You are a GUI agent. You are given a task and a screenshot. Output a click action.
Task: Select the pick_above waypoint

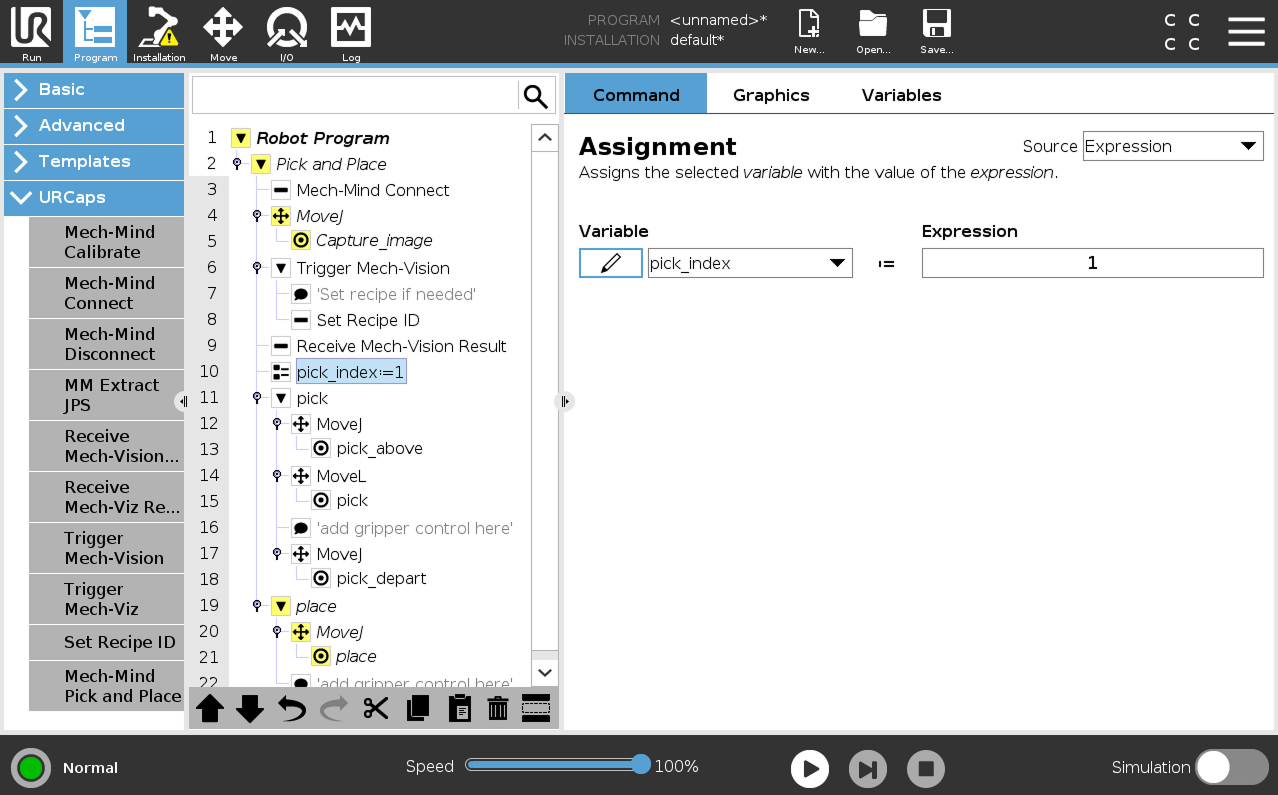point(379,448)
